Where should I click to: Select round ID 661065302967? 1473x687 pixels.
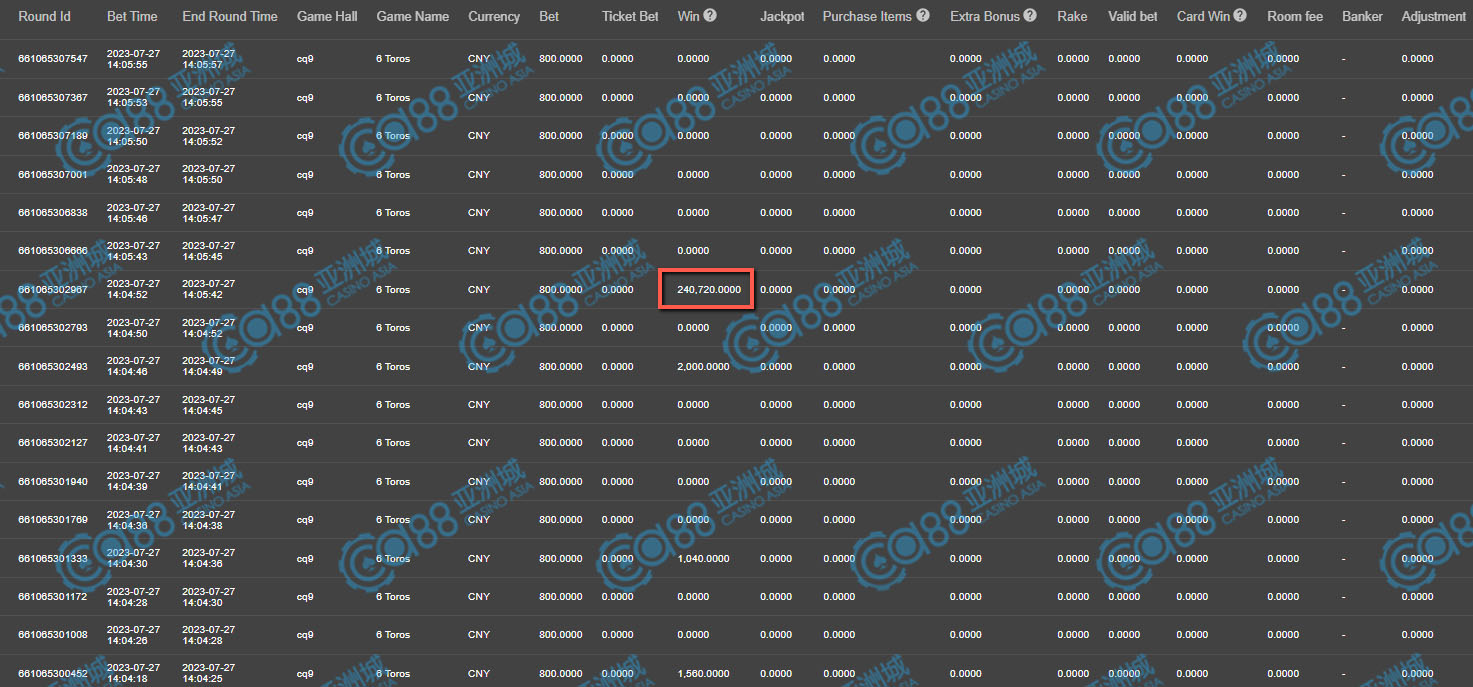click(x=53, y=290)
